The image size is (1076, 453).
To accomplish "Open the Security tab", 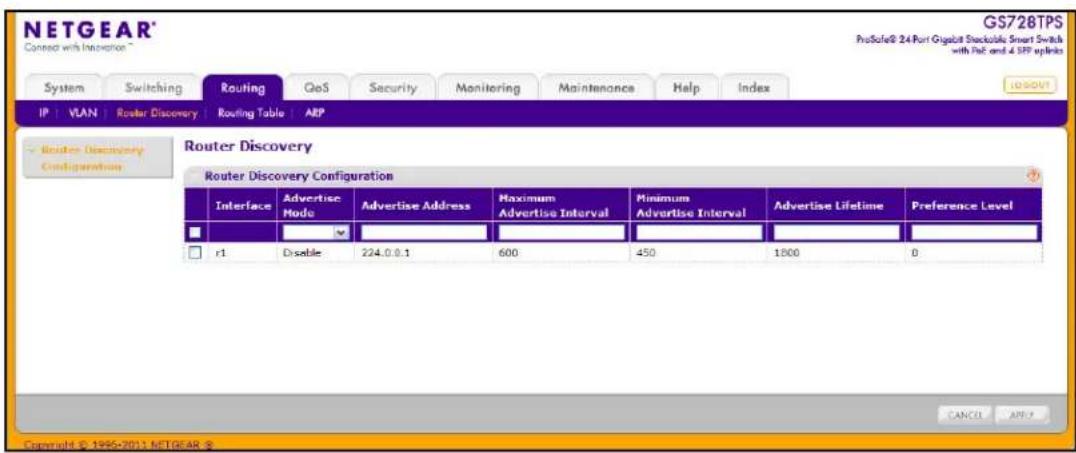I will pos(393,88).
